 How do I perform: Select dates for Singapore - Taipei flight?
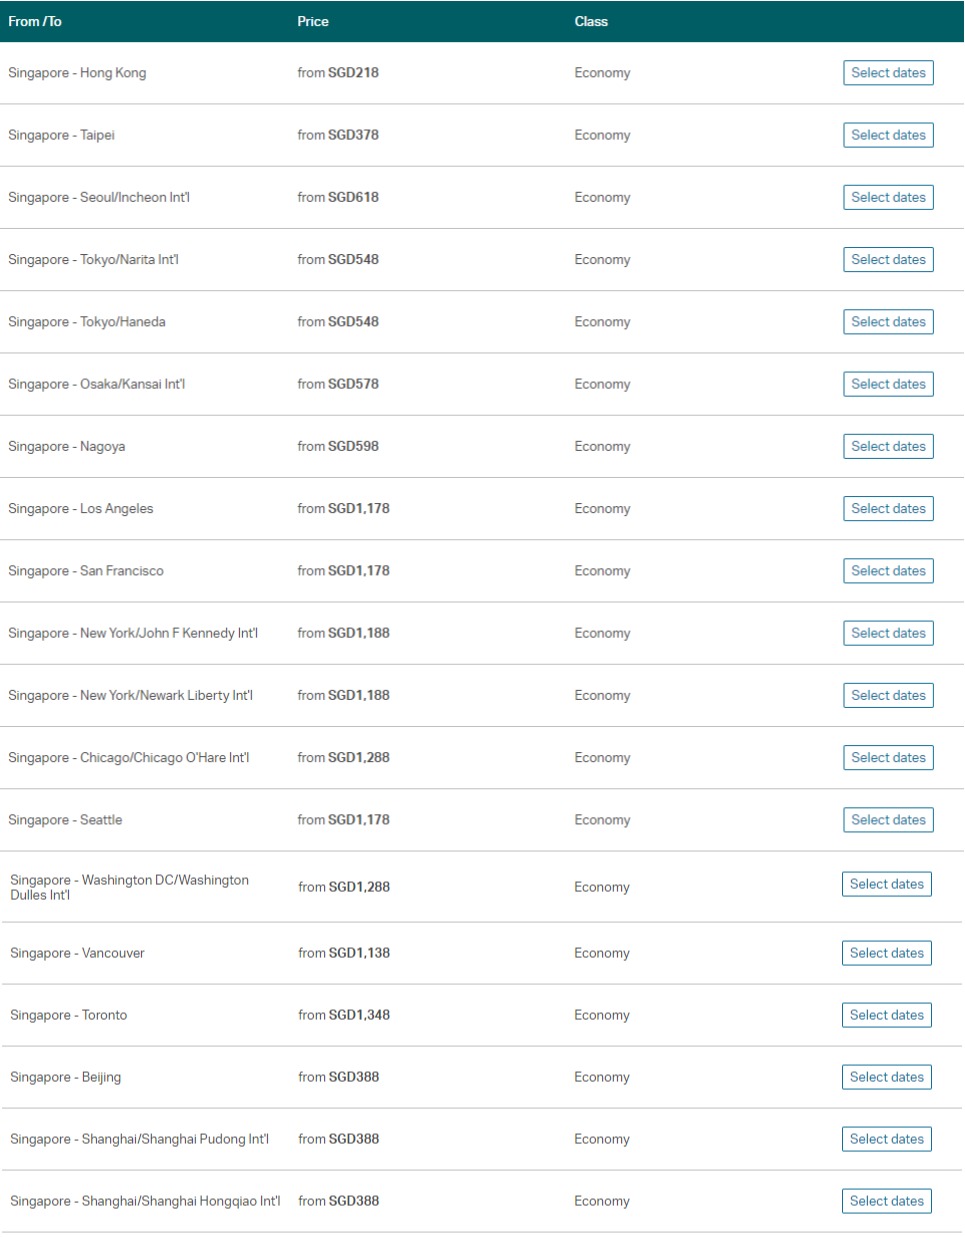888,135
